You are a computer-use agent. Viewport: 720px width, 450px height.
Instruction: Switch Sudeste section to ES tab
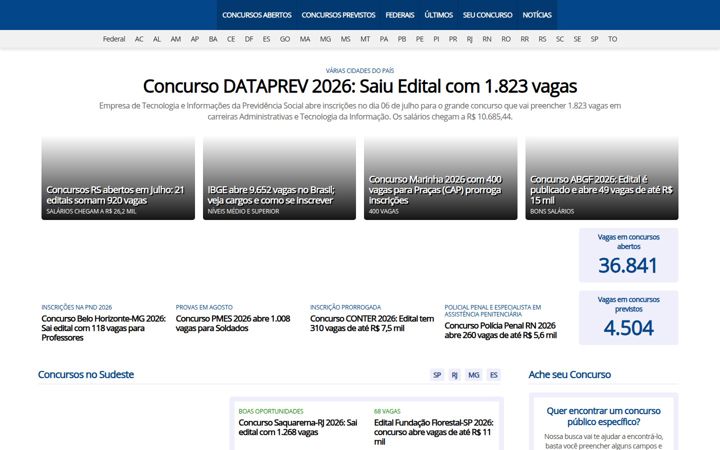(x=494, y=375)
